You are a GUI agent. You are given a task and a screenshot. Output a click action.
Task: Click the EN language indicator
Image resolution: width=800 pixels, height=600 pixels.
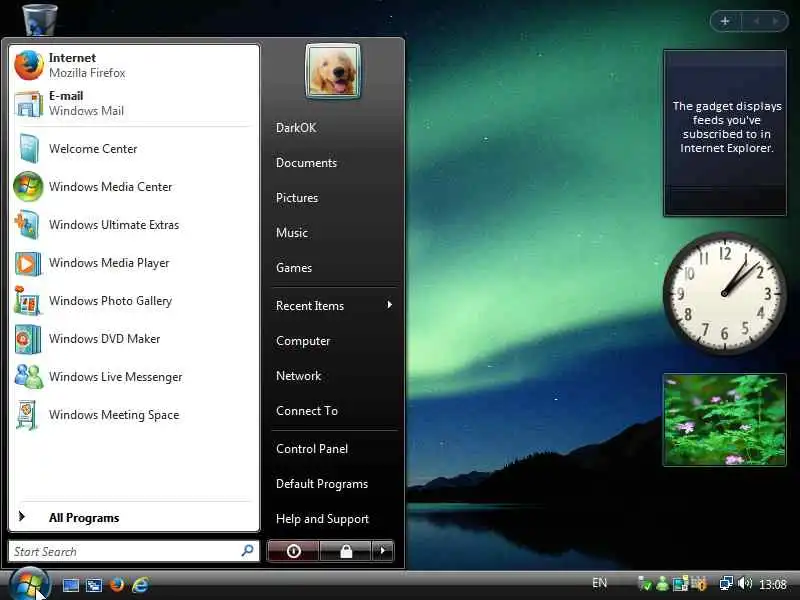[599, 583]
